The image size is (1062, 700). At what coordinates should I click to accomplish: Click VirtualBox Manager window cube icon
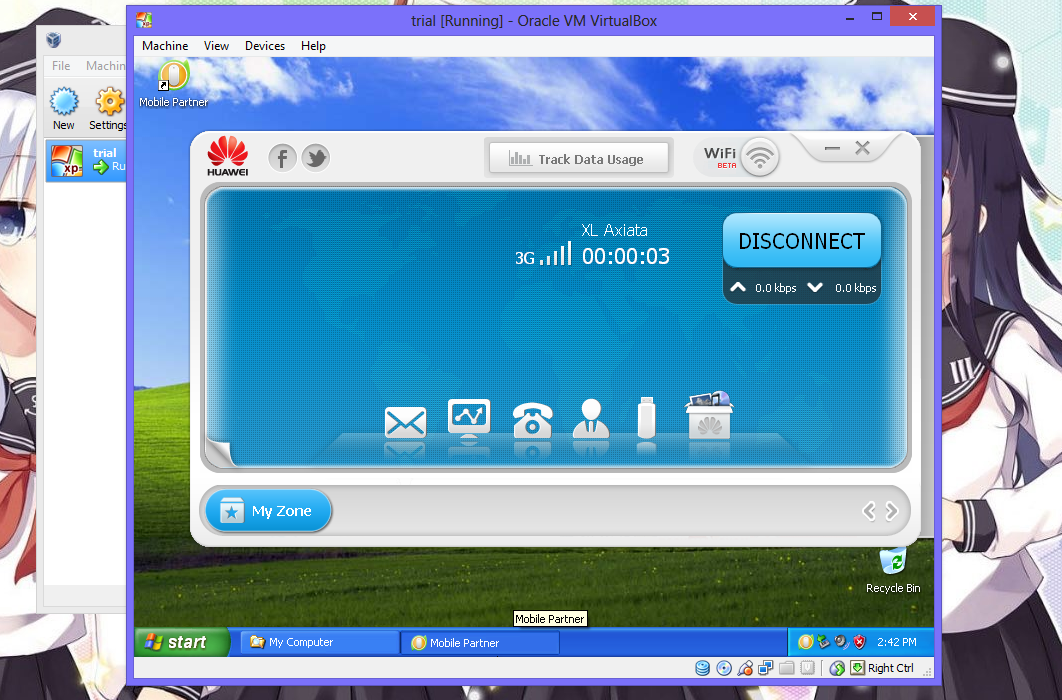click(x=54, y=40)
